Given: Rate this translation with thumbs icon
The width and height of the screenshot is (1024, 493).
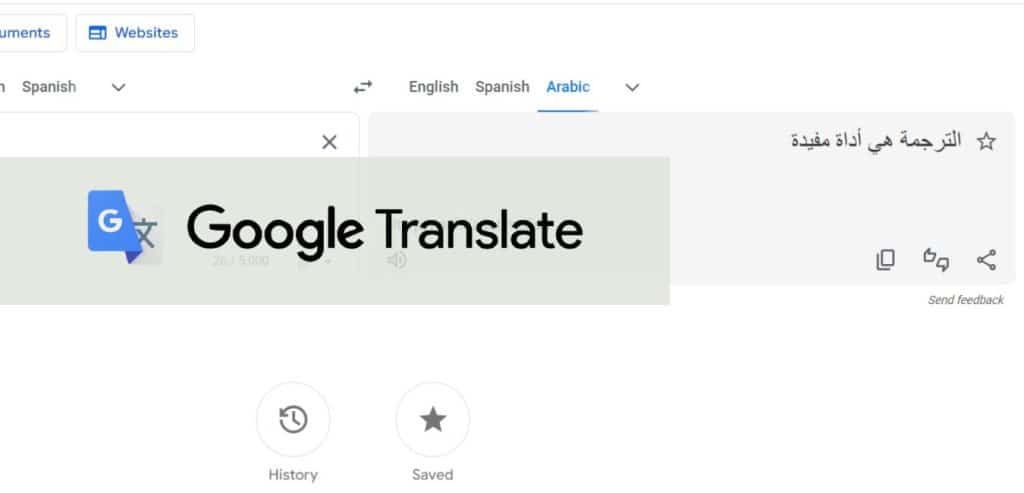Looking at the screenshot, I should click(936, 260).
